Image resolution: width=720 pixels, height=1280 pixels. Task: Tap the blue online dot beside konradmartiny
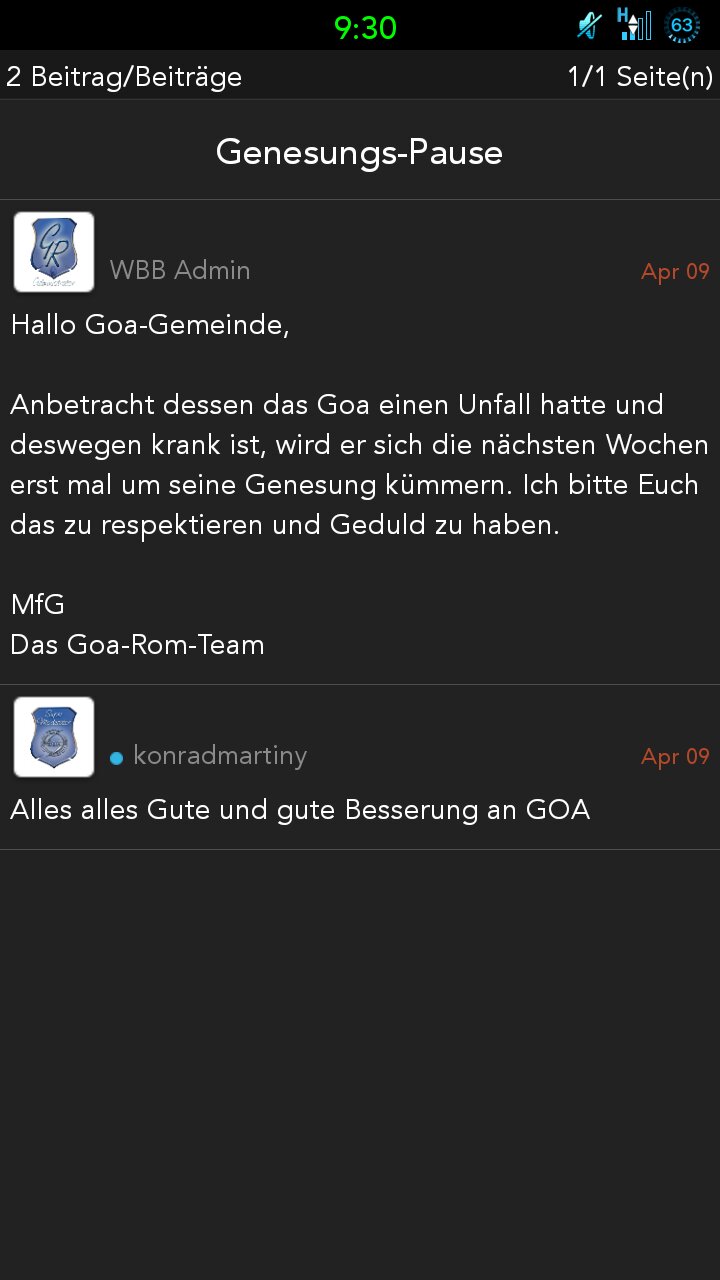tap(116, 758)
